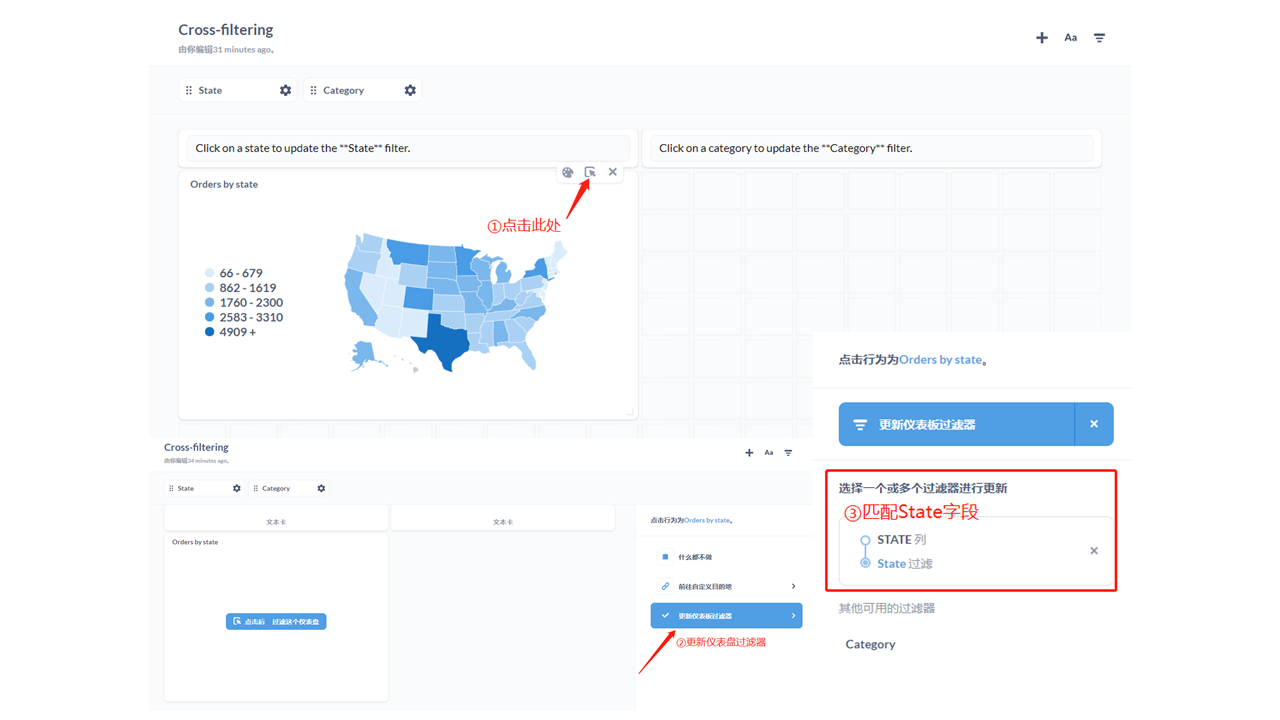The width and height of the screenshot is (1280, 720).
Task: Open the filter funnel icon at top right
Action: [x=1099, y=37]
